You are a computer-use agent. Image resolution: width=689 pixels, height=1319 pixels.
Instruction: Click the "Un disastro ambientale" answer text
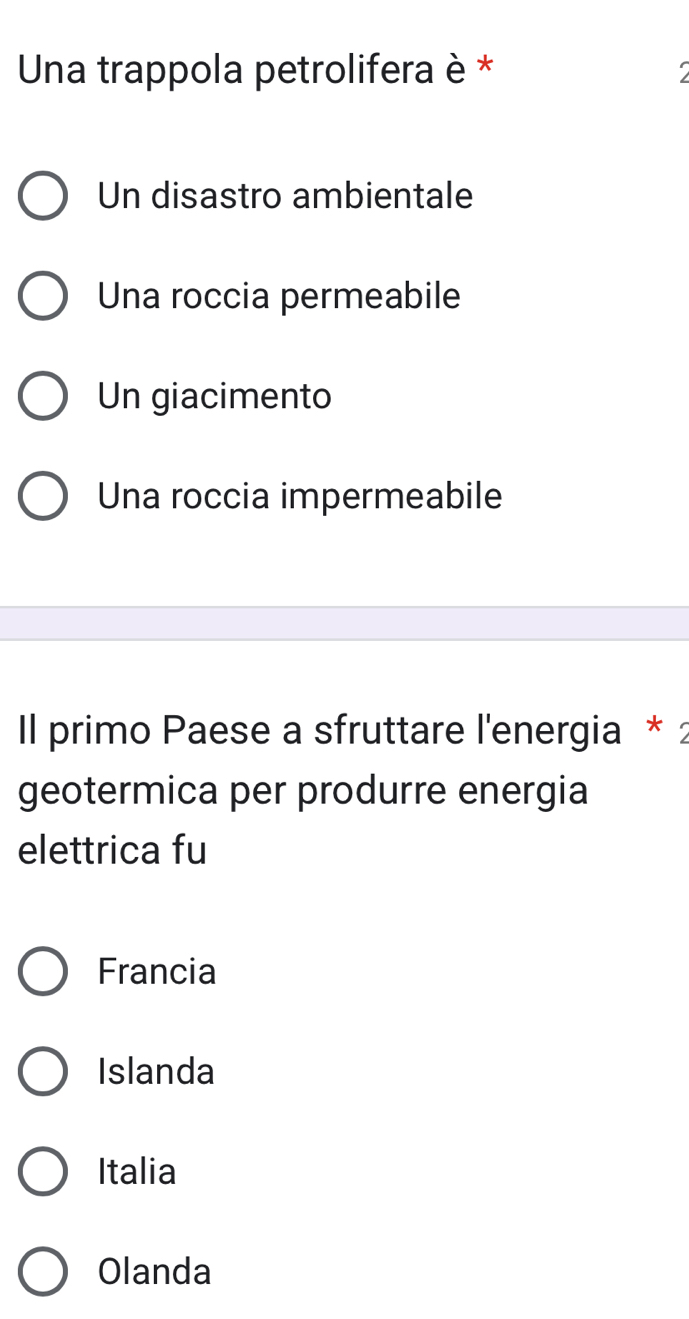pyautogui.click(x=285, y=196)
